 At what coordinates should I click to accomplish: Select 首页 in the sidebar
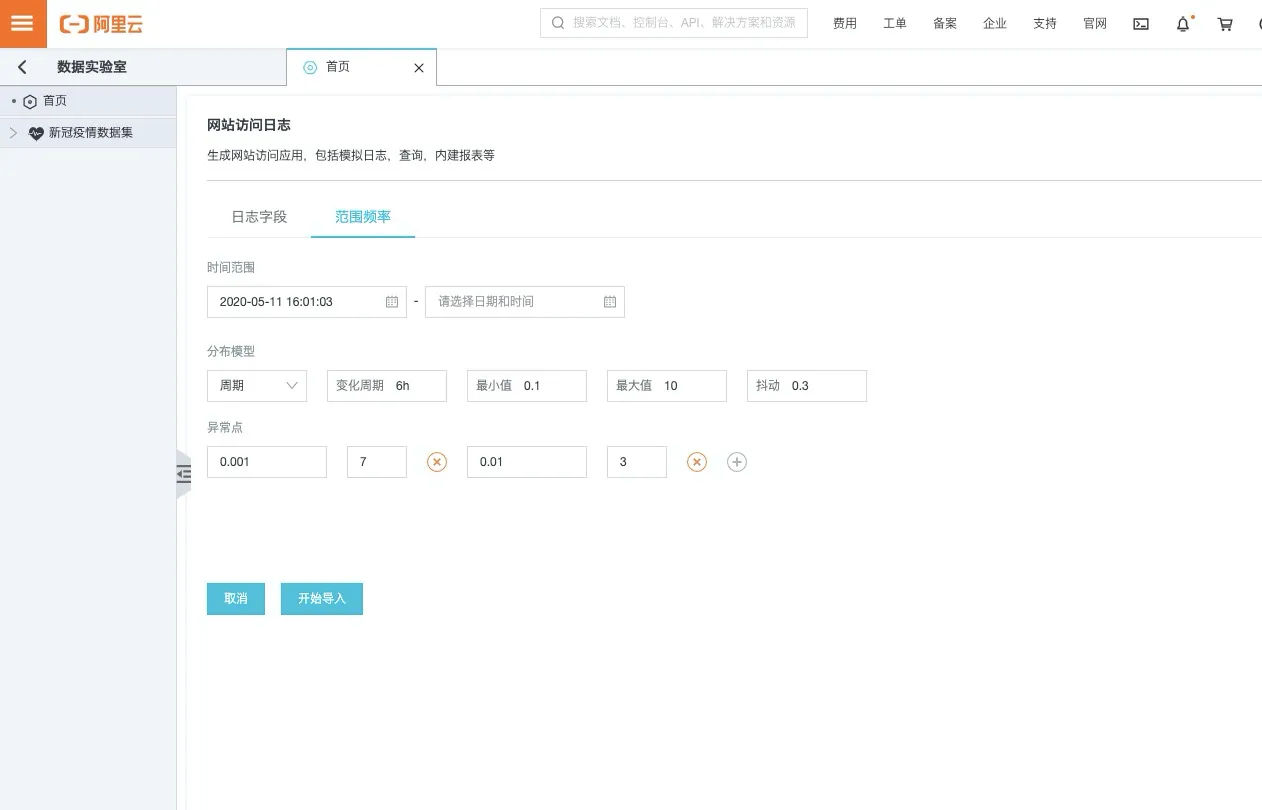[x=88, y=102]
